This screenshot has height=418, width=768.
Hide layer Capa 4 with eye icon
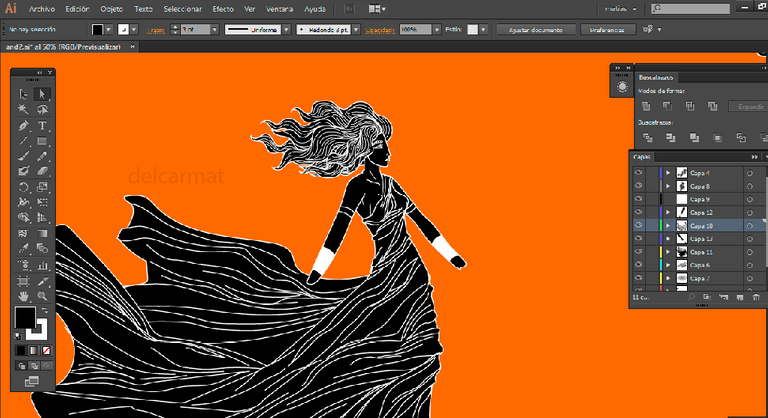638,173
